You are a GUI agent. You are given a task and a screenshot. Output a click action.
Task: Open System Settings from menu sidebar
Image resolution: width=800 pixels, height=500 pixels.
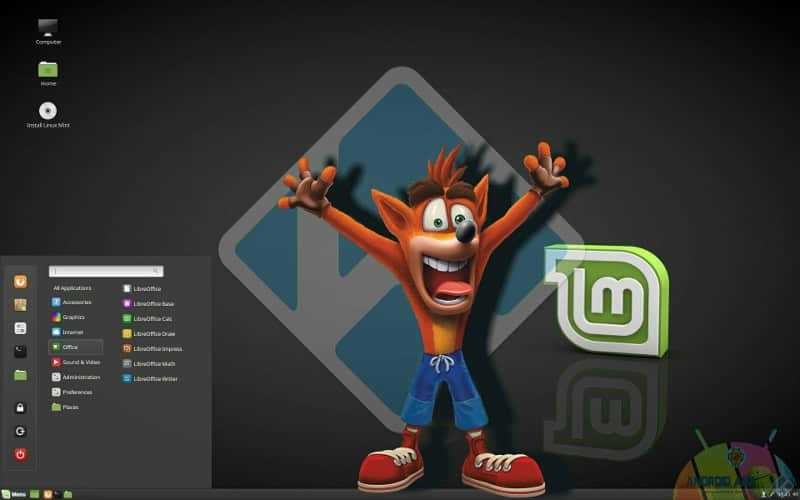coord(20,328)
